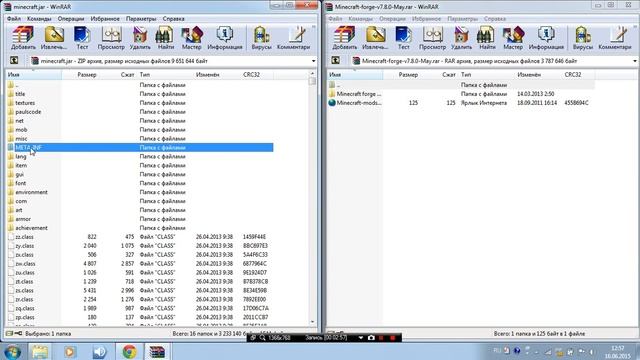Select zw.class file row
The width and height of the screenshot is (640, 360).
point(140,264)
